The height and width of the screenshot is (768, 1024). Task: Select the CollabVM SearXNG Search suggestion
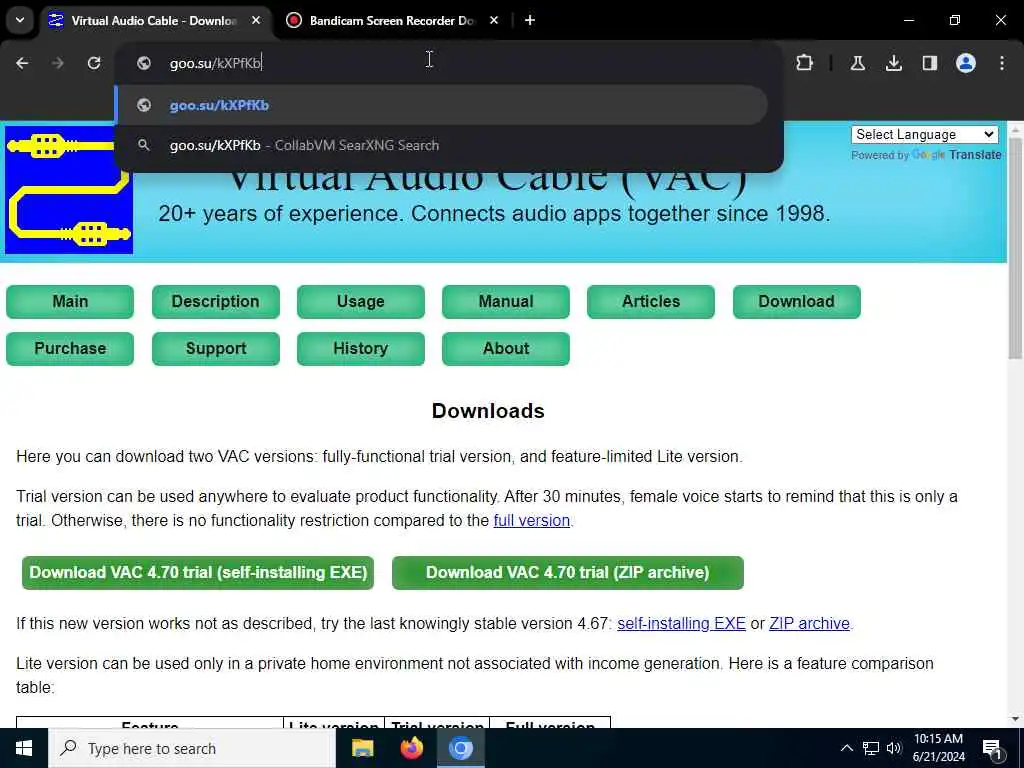pyautogui.click(x=441, y=145)
